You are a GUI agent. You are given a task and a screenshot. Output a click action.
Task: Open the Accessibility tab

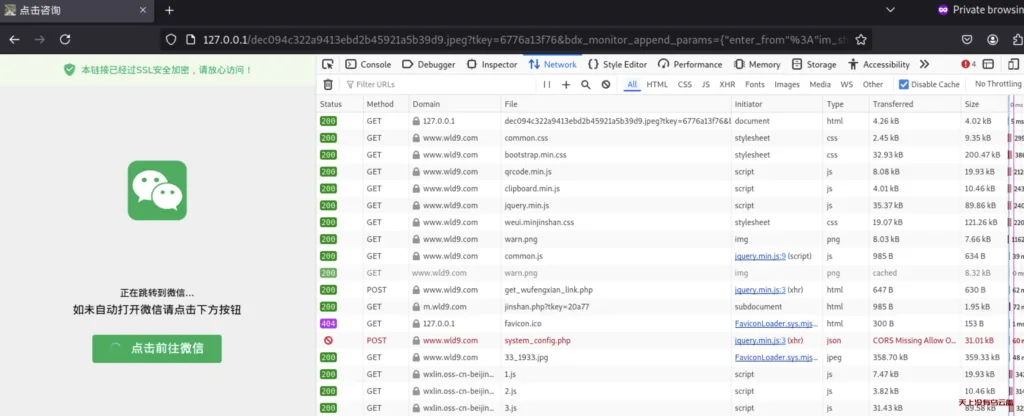[x=878, y=64]
